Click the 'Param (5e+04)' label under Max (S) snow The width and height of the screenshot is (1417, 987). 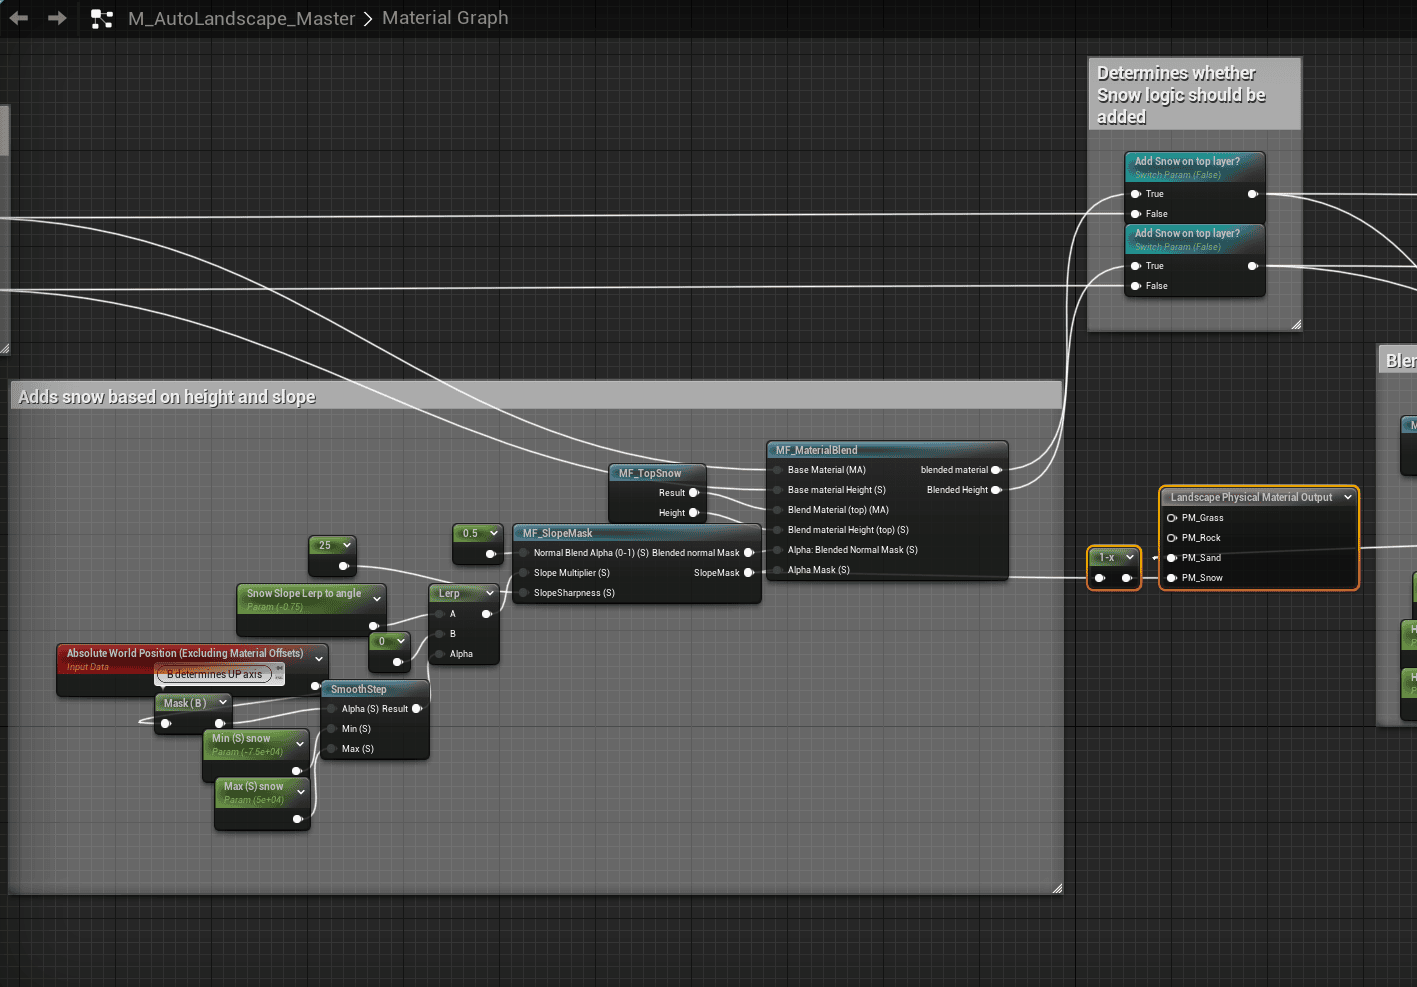(x=254, y=800)
